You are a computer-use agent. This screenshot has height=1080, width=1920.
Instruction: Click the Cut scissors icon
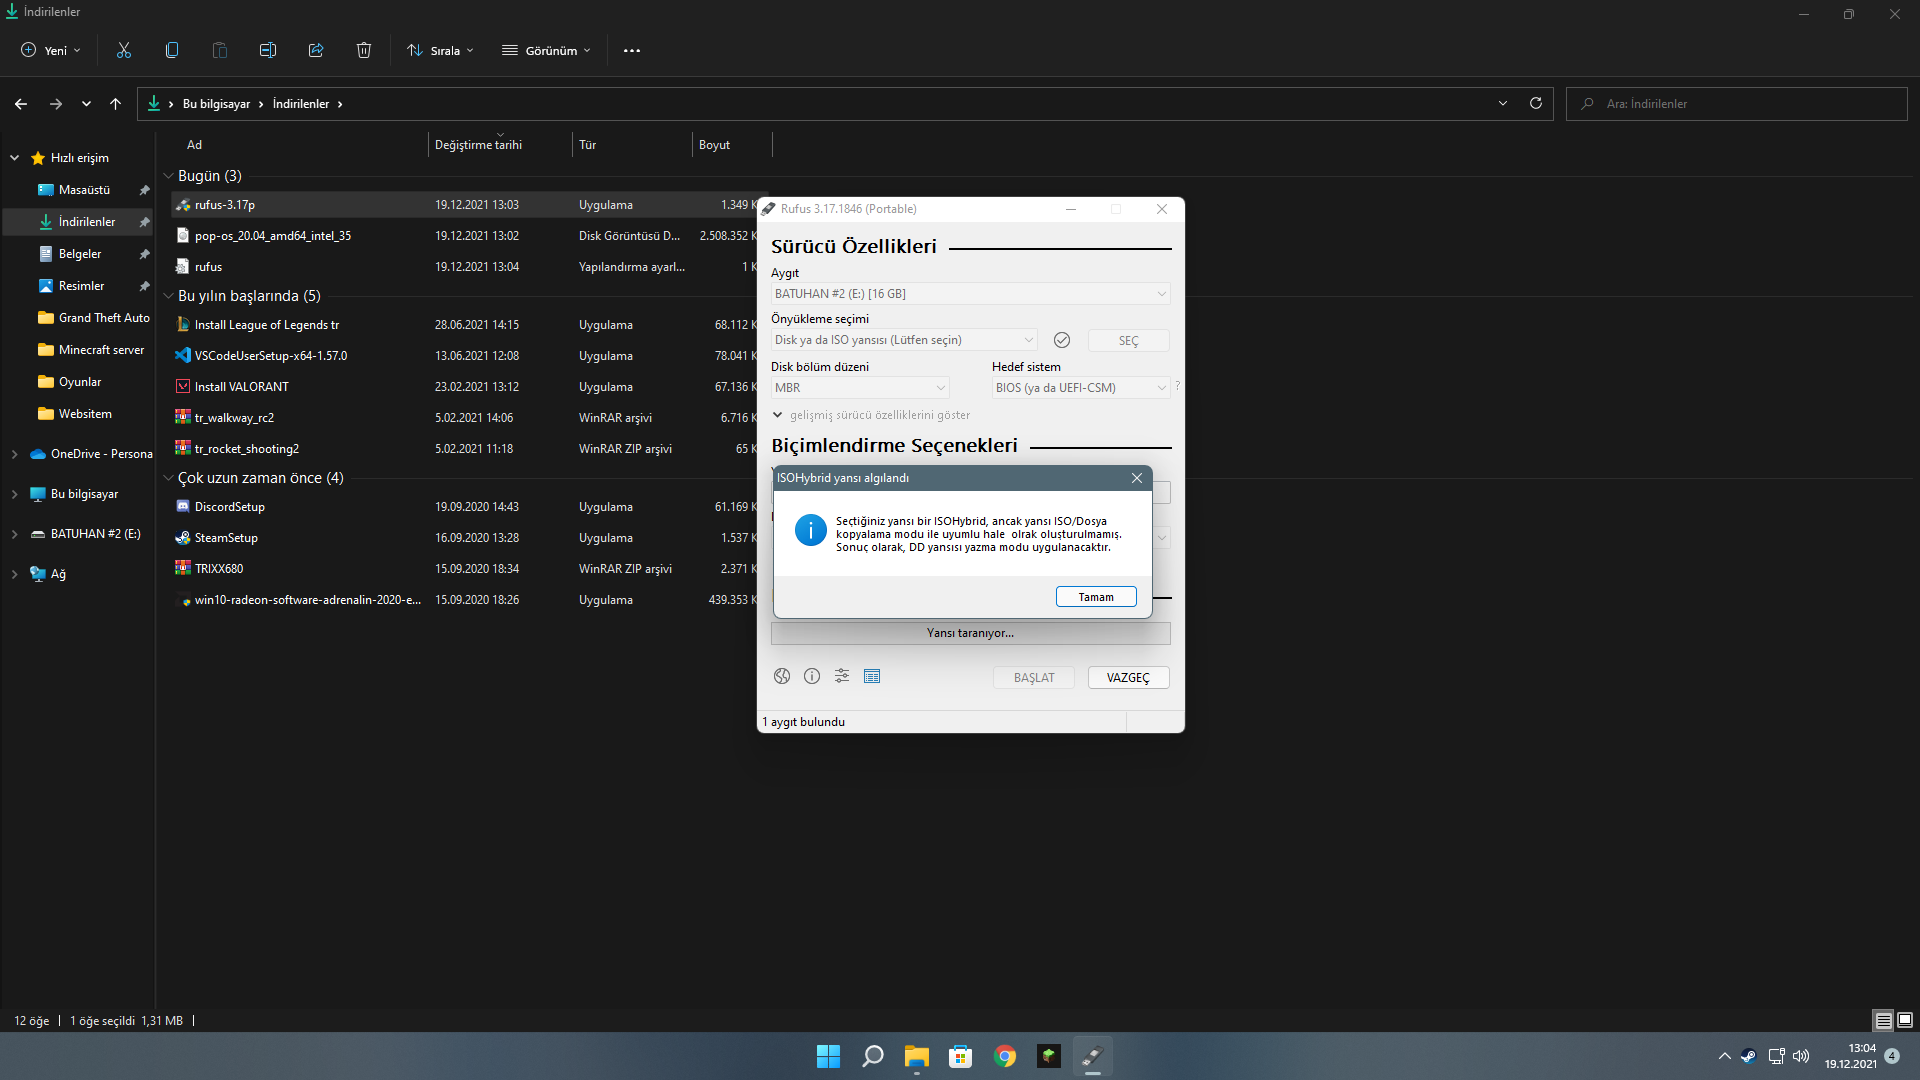(124, 50)
